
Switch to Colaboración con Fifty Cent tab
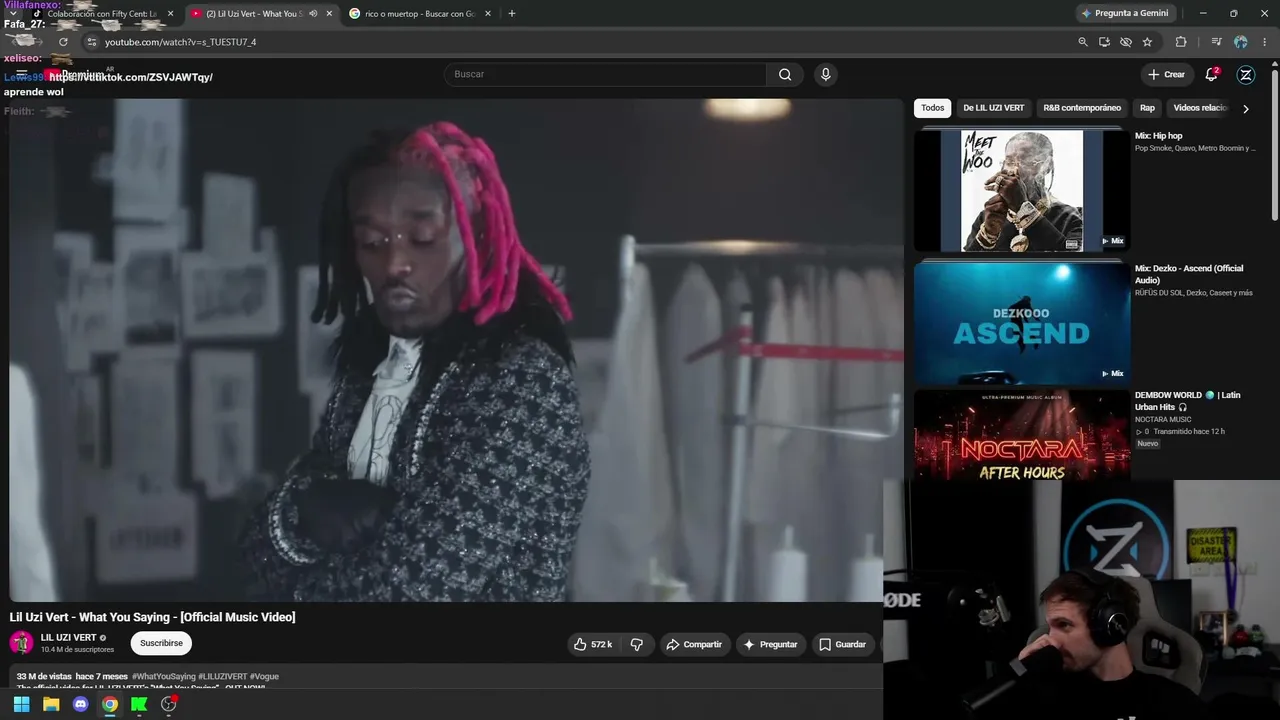pyautogui.click(x=102, y=14)
